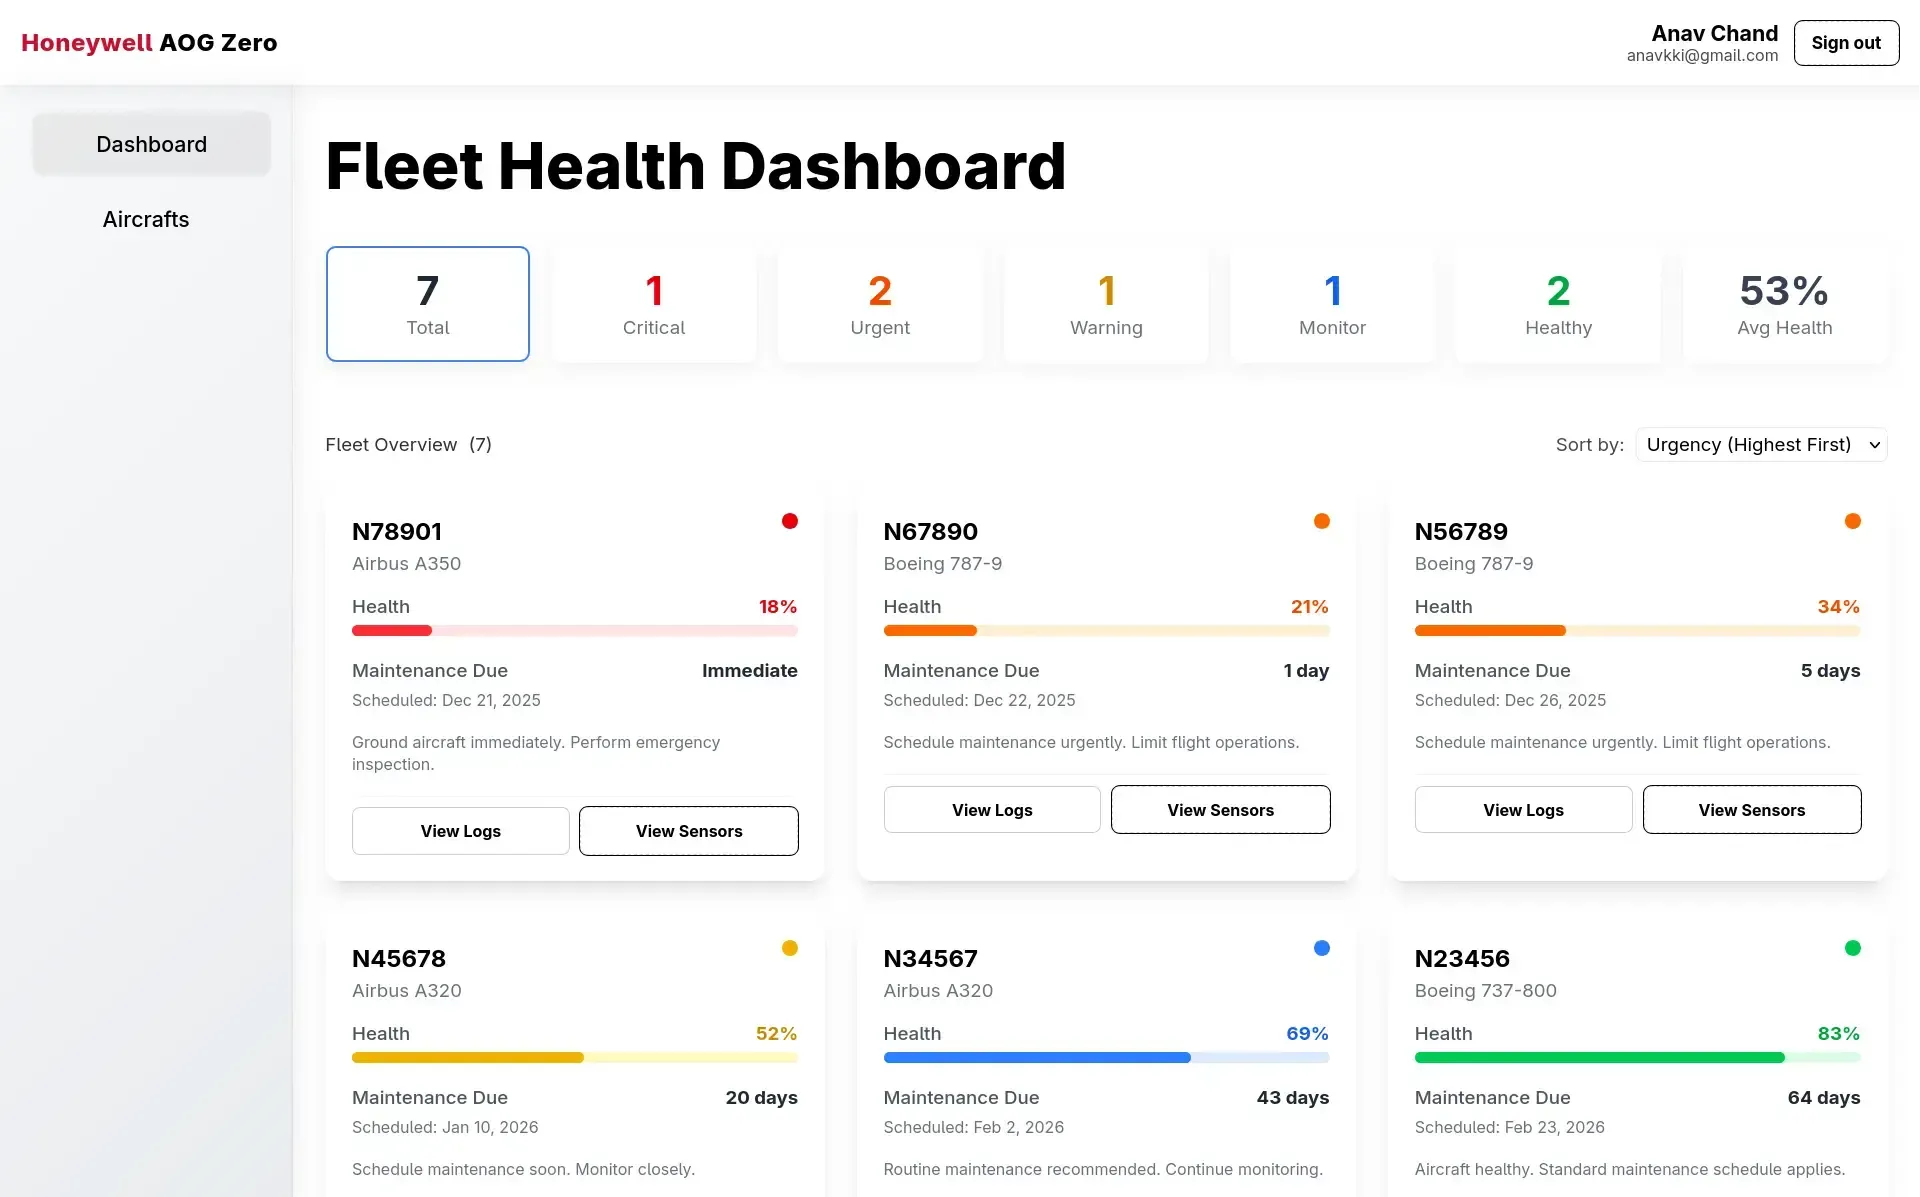
Task: Filter by the Total aircraft card
Action: [x=428, y=304]
